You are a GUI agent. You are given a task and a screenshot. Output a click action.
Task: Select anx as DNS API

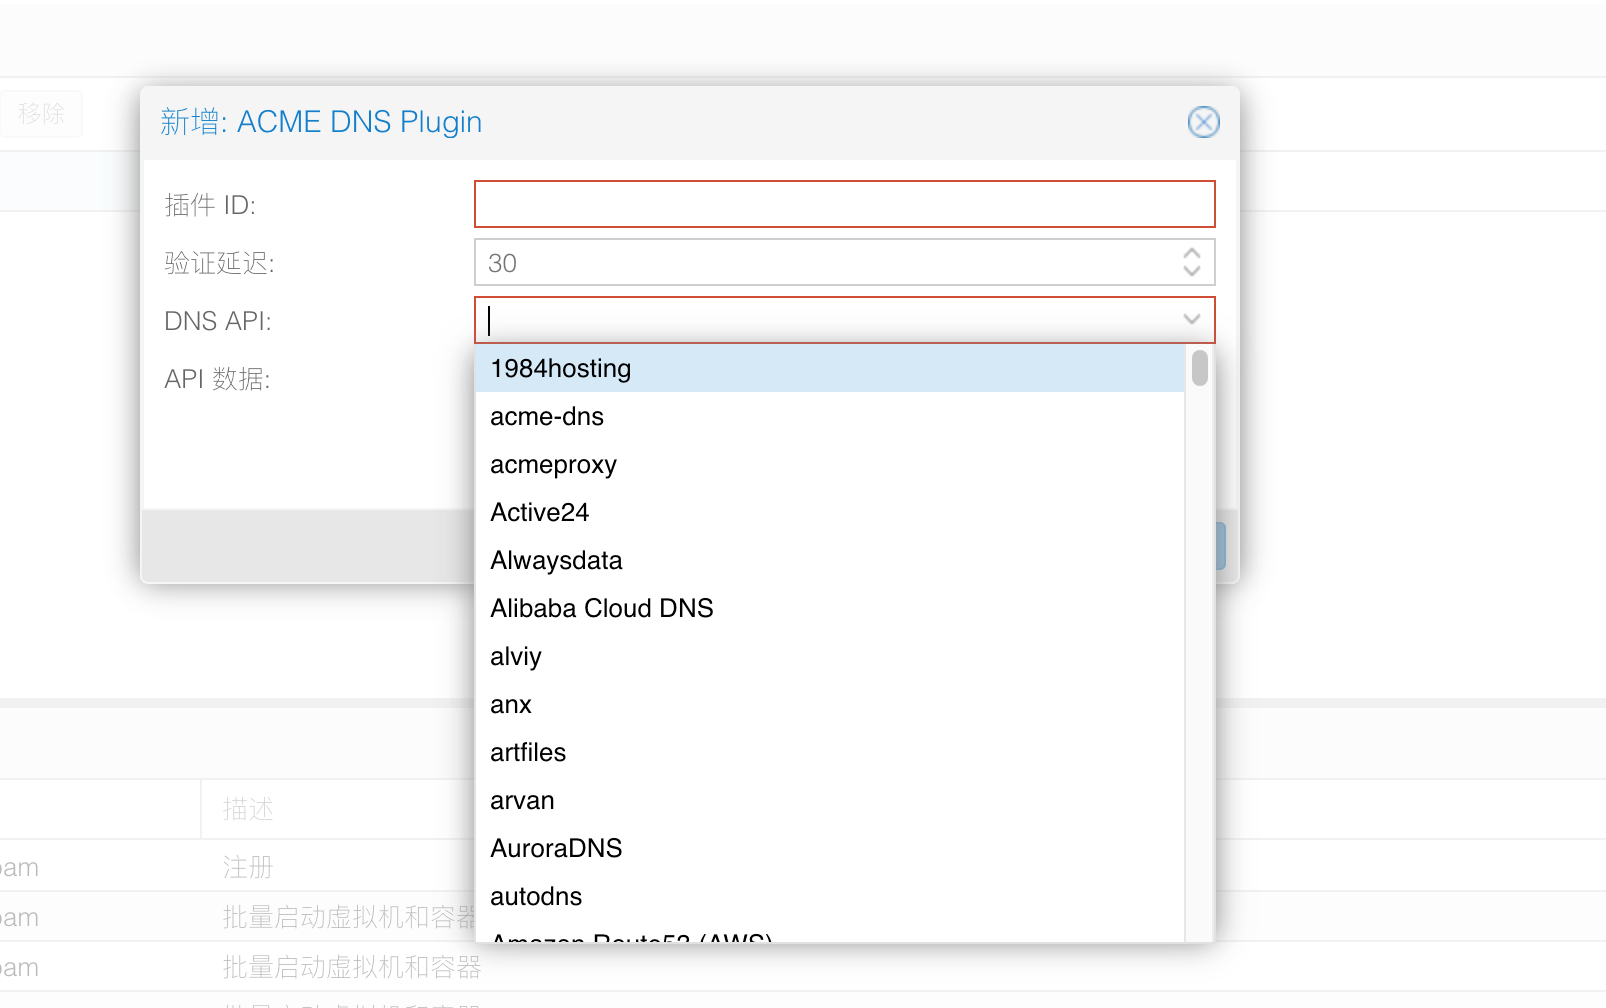point(830,704)
